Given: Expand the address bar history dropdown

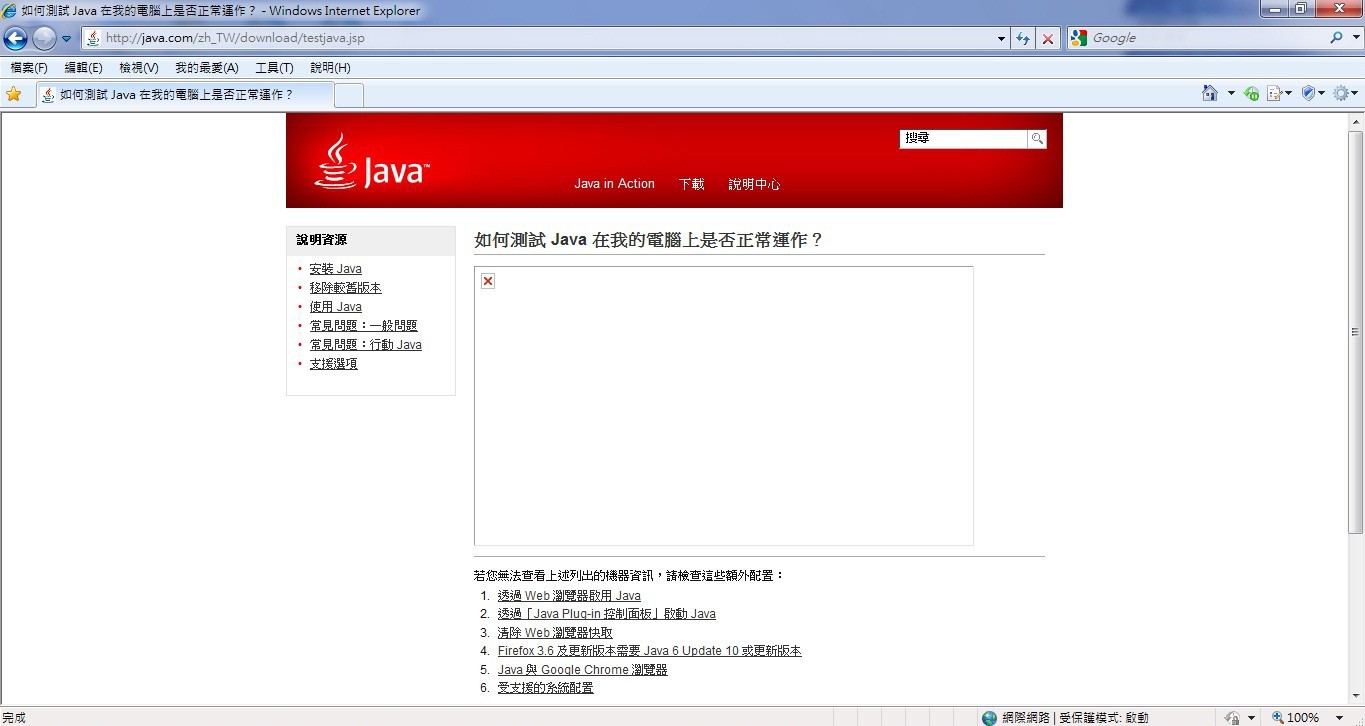Looking at the screenshot, I should (x=1002, y=39).
